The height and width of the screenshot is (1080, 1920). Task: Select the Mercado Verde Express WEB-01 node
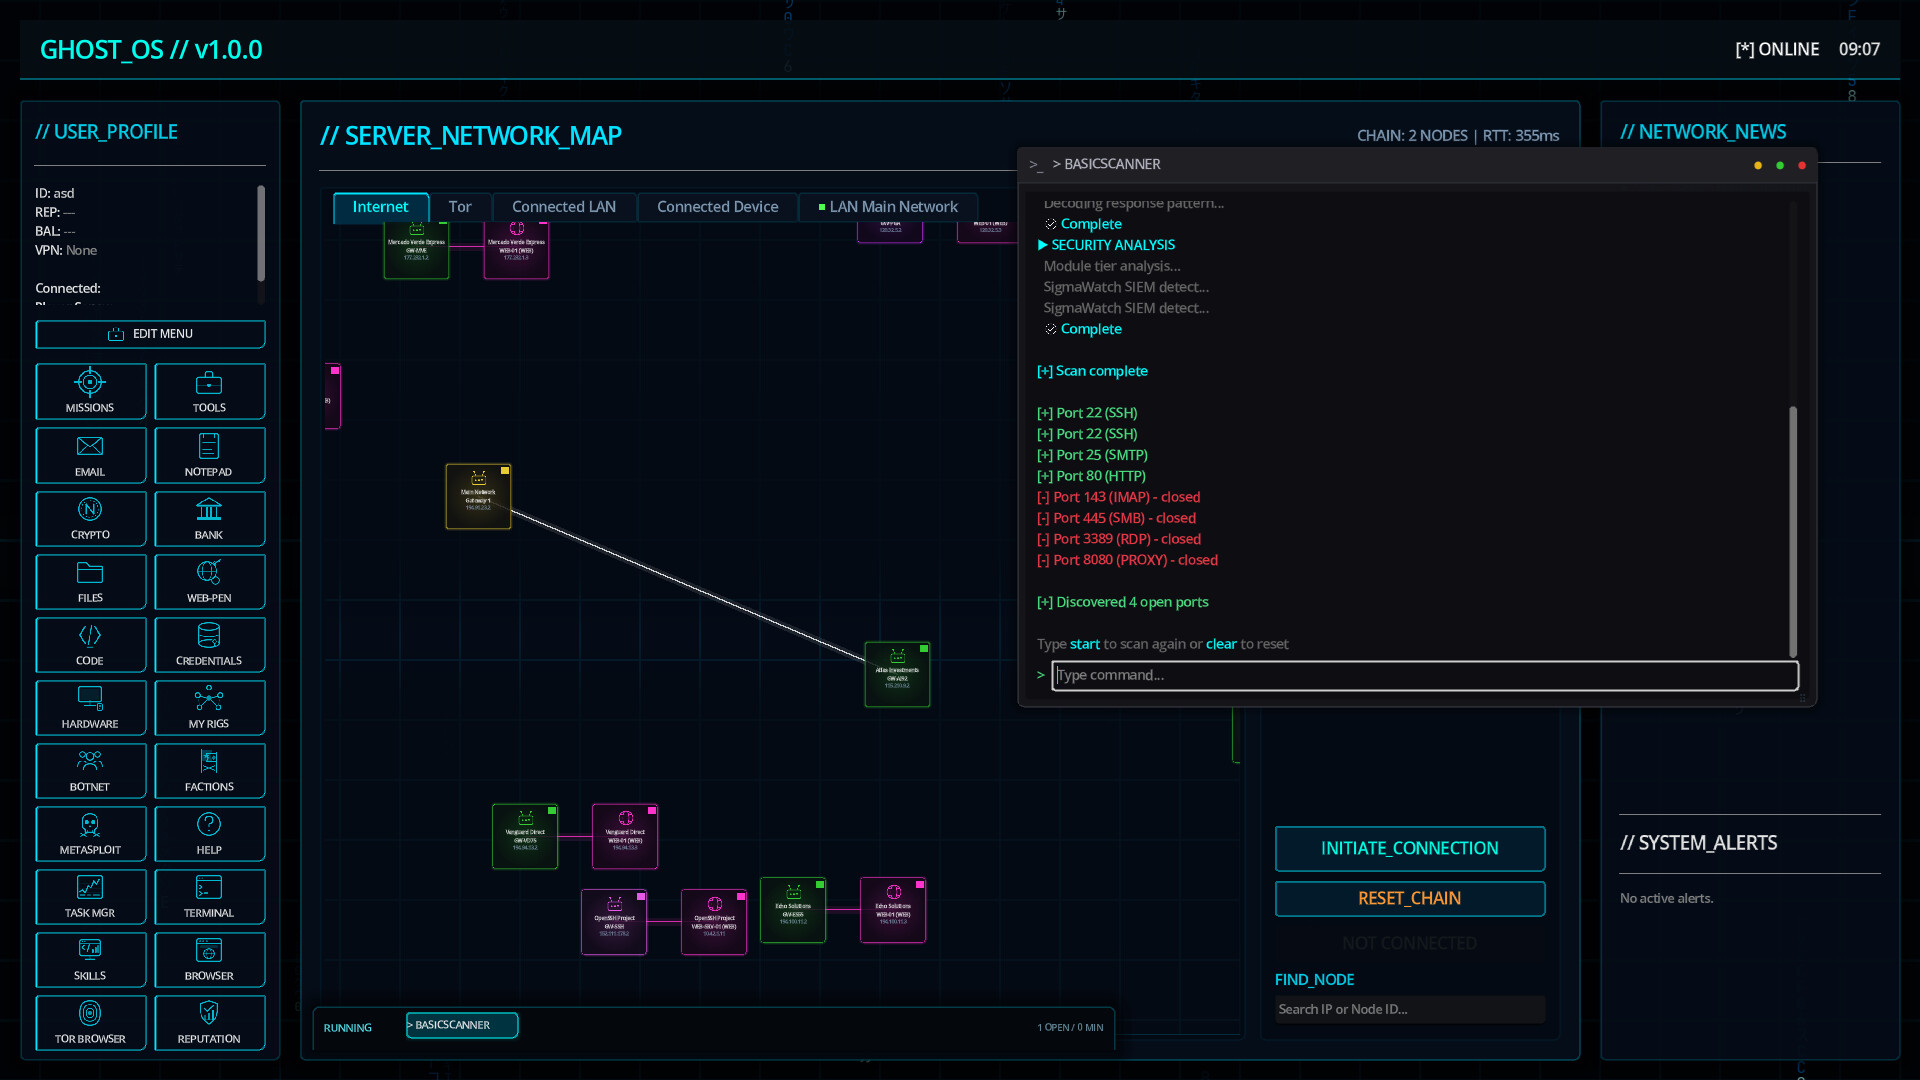tap(516, 250)
